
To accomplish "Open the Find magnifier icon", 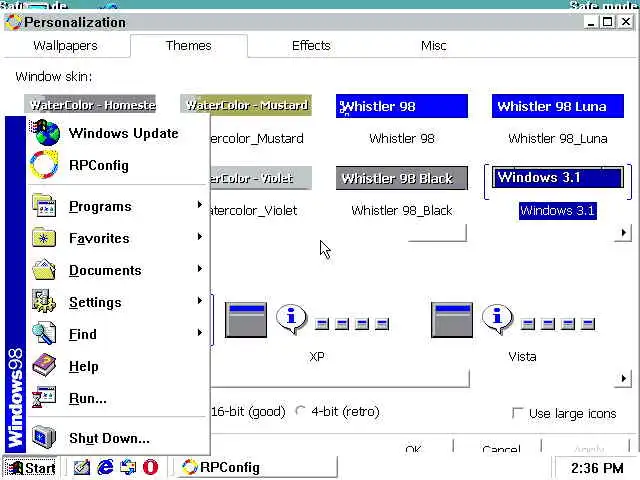I will [x=44, y=333].
